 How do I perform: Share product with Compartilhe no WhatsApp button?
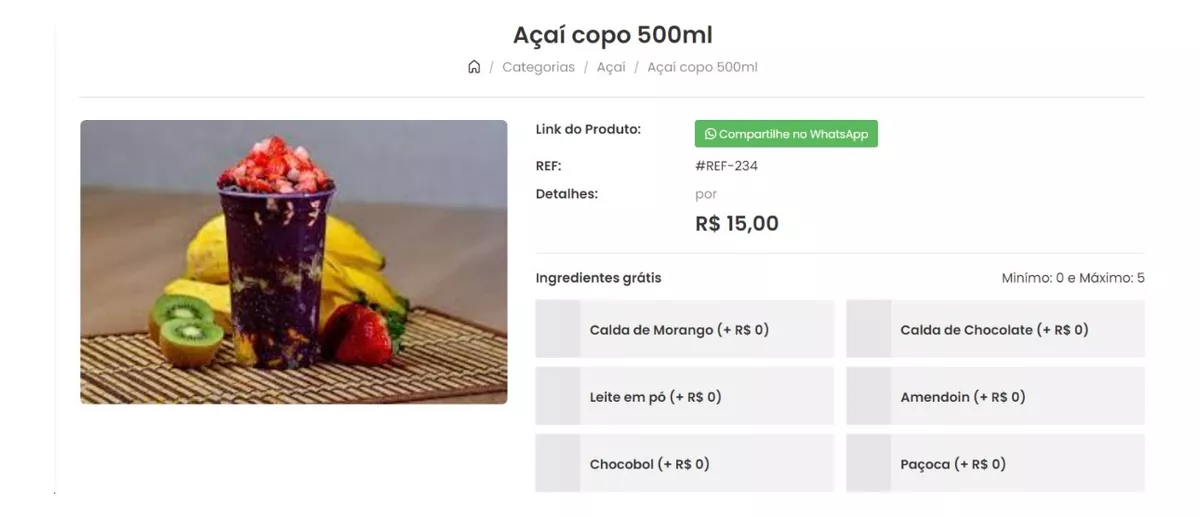[x=786, y=134]
